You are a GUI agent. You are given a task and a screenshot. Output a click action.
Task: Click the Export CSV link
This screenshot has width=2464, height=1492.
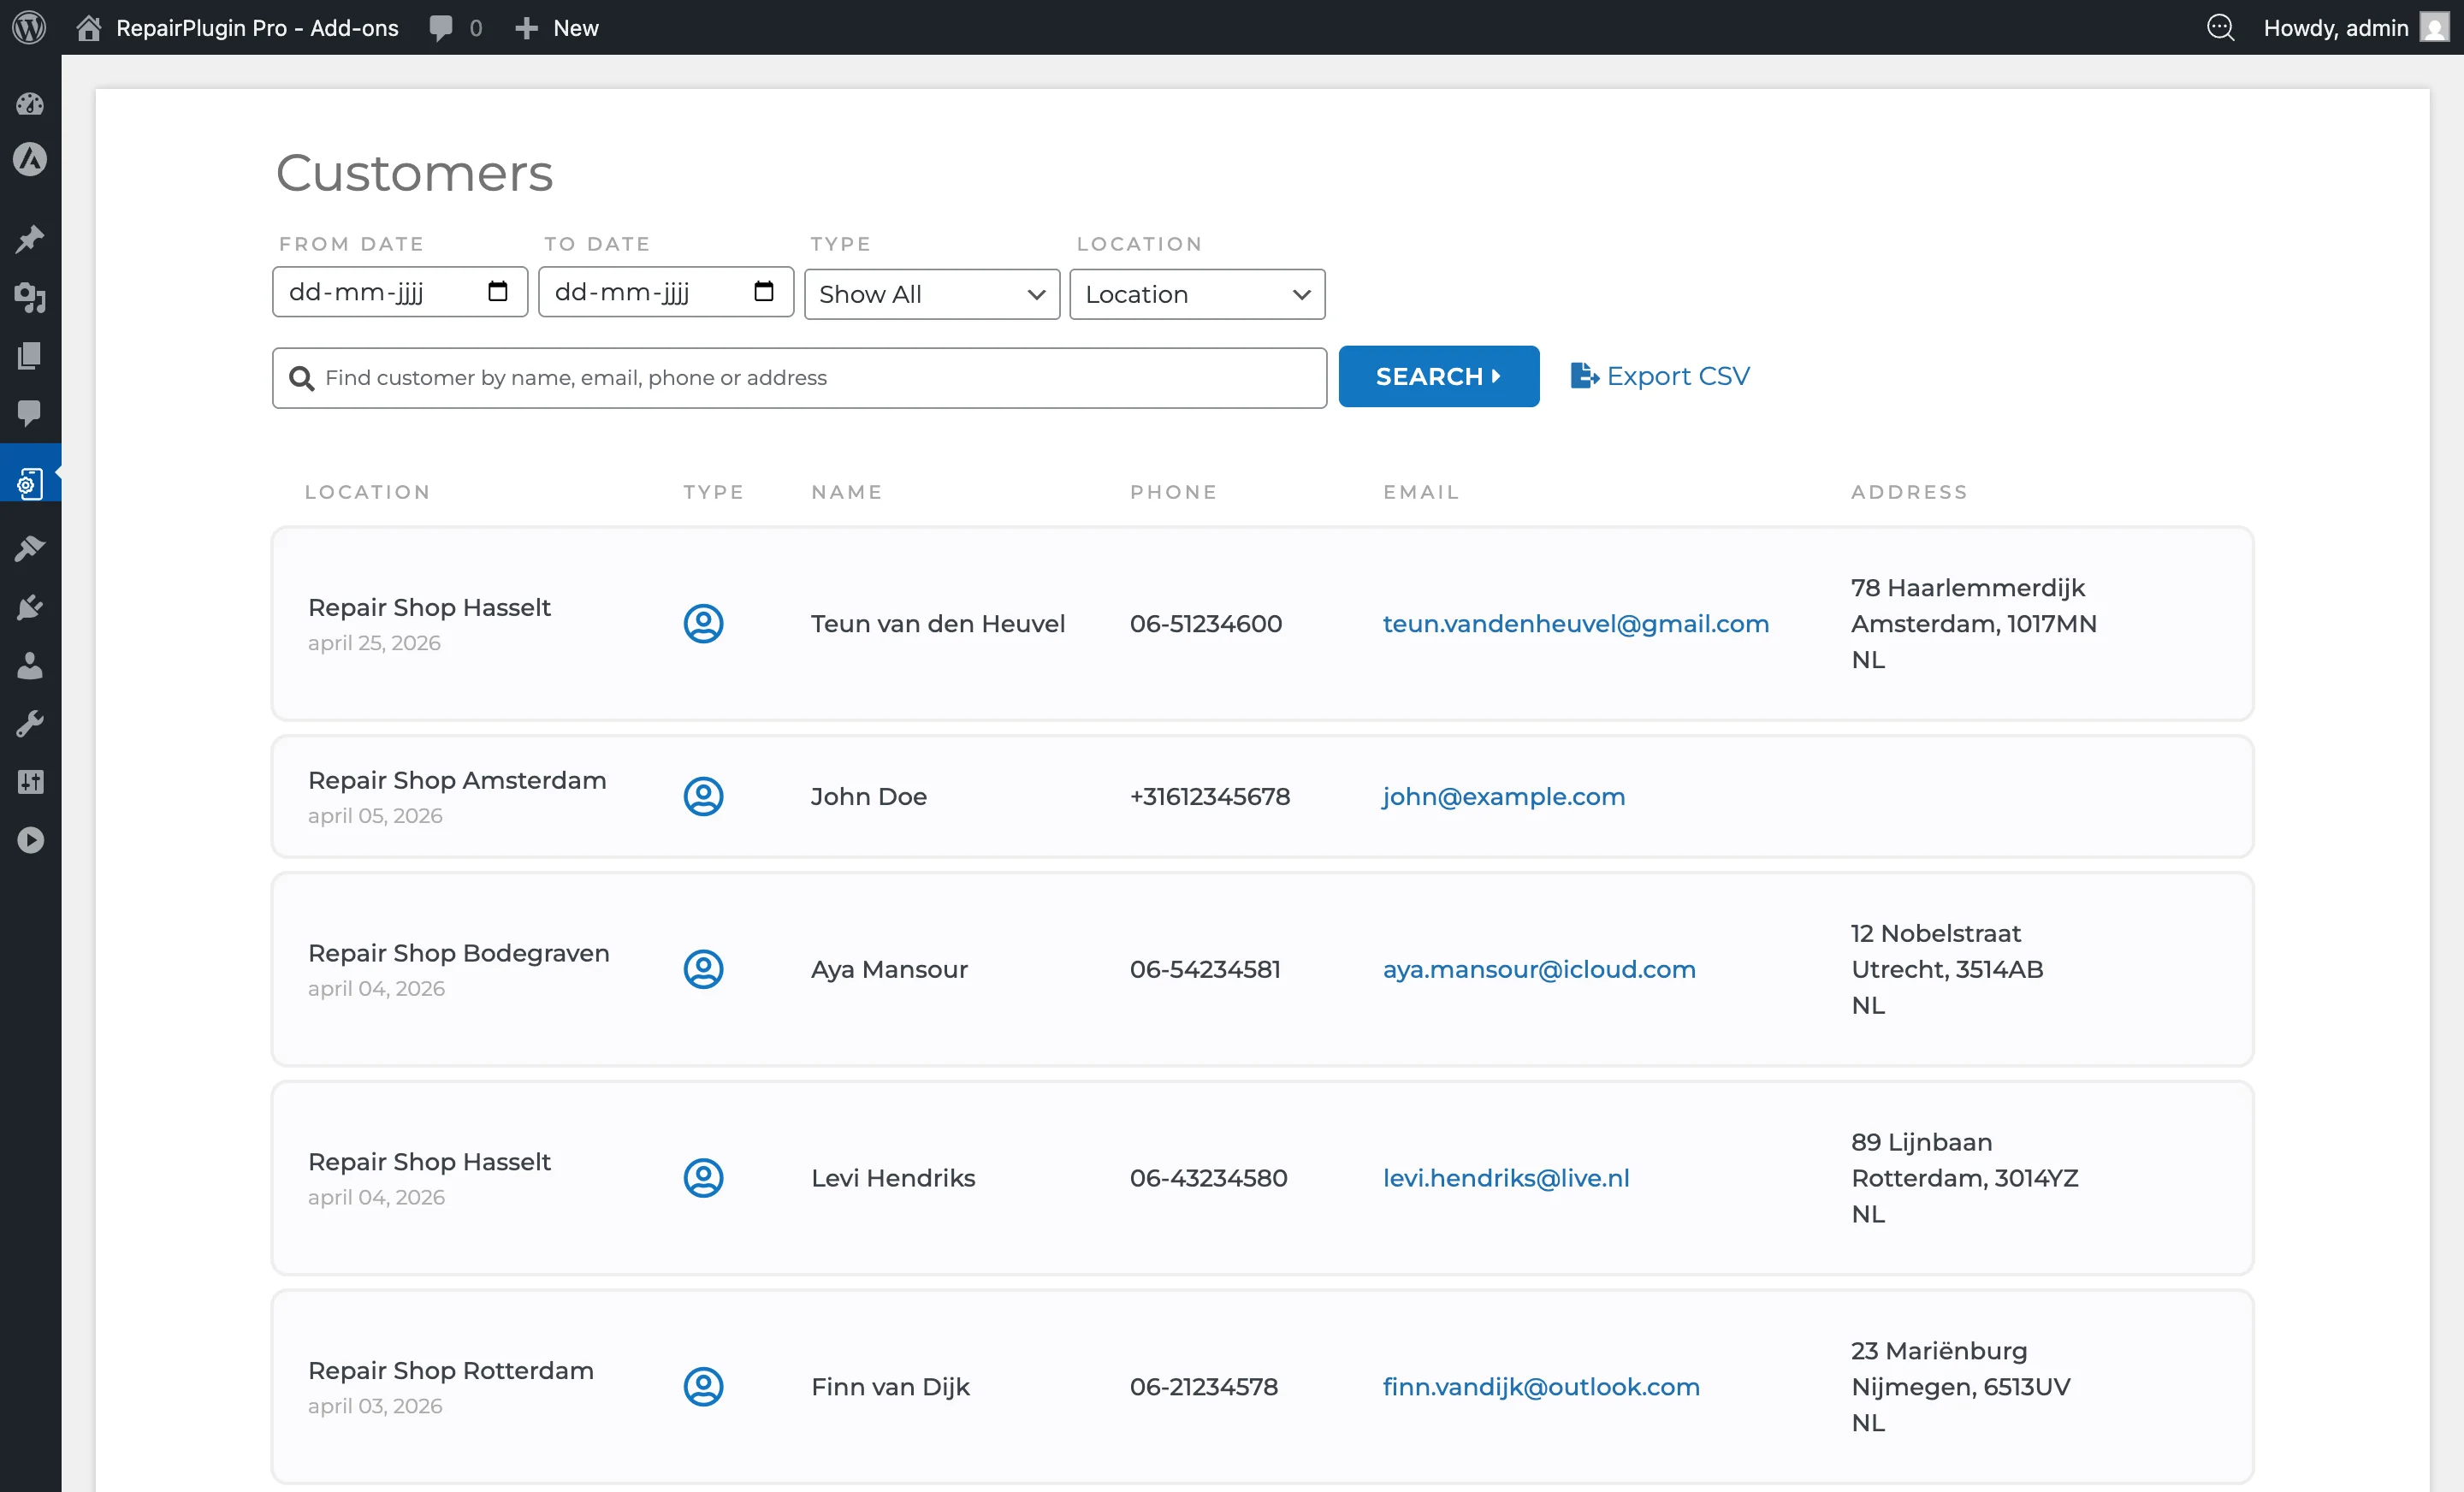pyautogui.click(x=1658, y=375)
